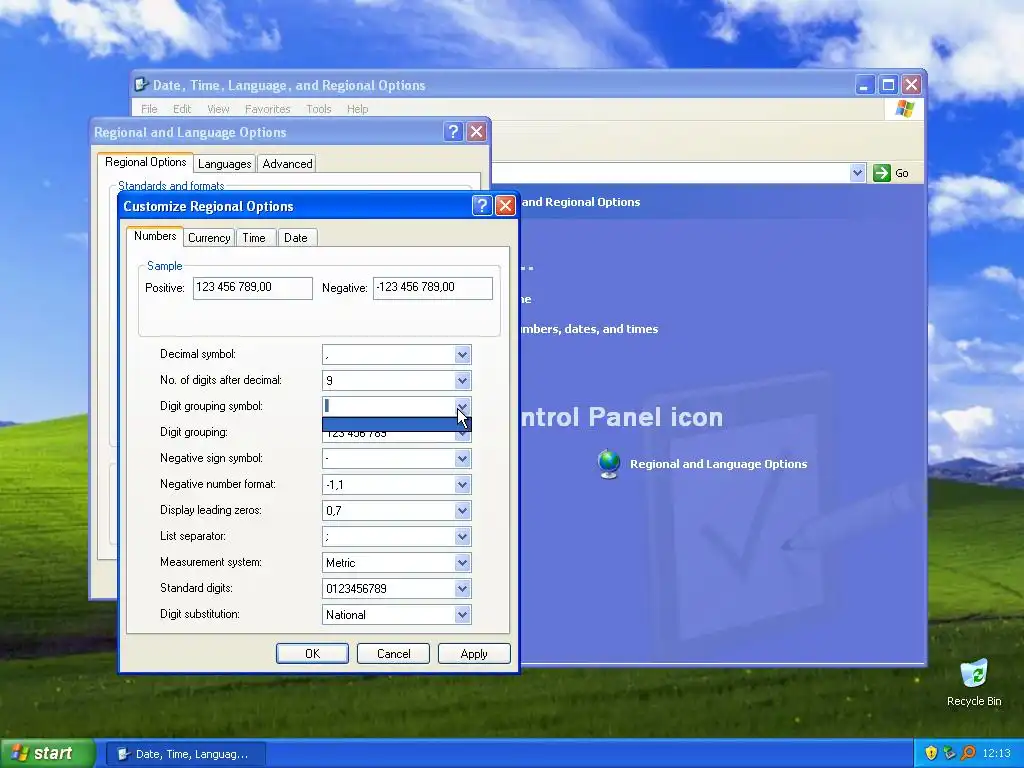Open the List separator dropdown
Image resolution: width=1024 pixels, height=768 pixels.
coord(462,537)
